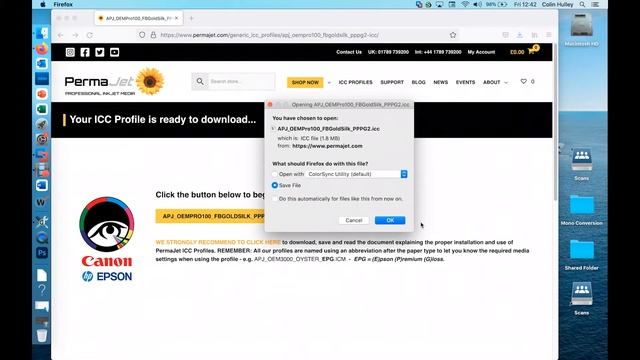
Task: Open Firefox icon in the Dock
Action: [x=42, y=49]
